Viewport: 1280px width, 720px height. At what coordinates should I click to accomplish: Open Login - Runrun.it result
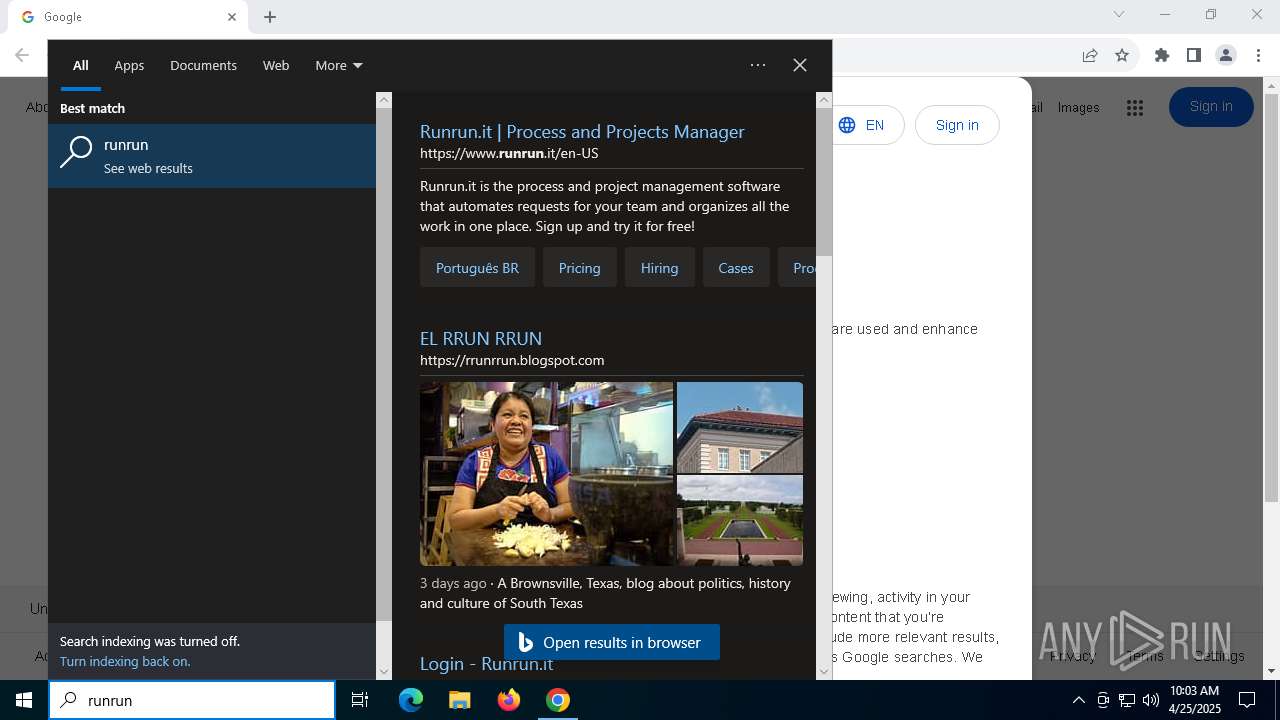click(x=486, y=664)
